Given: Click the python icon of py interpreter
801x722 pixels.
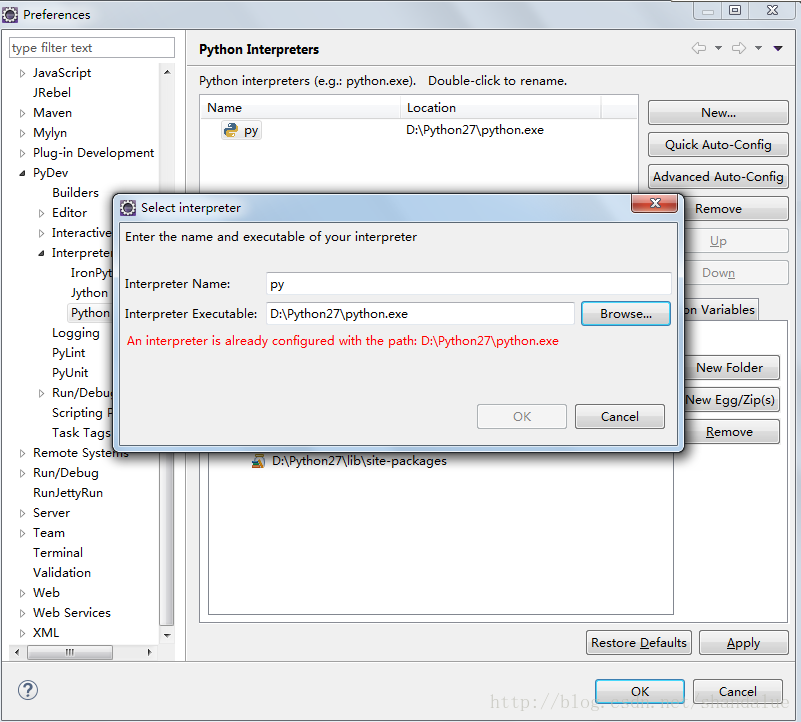Looking at the screenshot, I should tap(231, 130).
